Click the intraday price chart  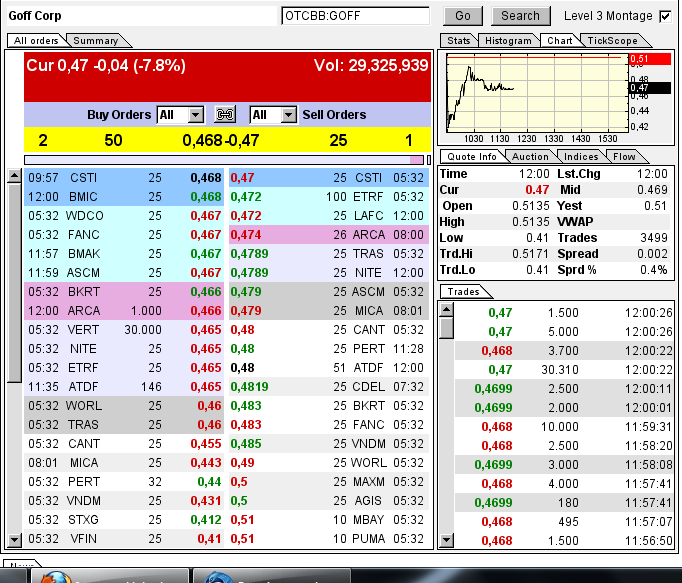pos(538,93)
